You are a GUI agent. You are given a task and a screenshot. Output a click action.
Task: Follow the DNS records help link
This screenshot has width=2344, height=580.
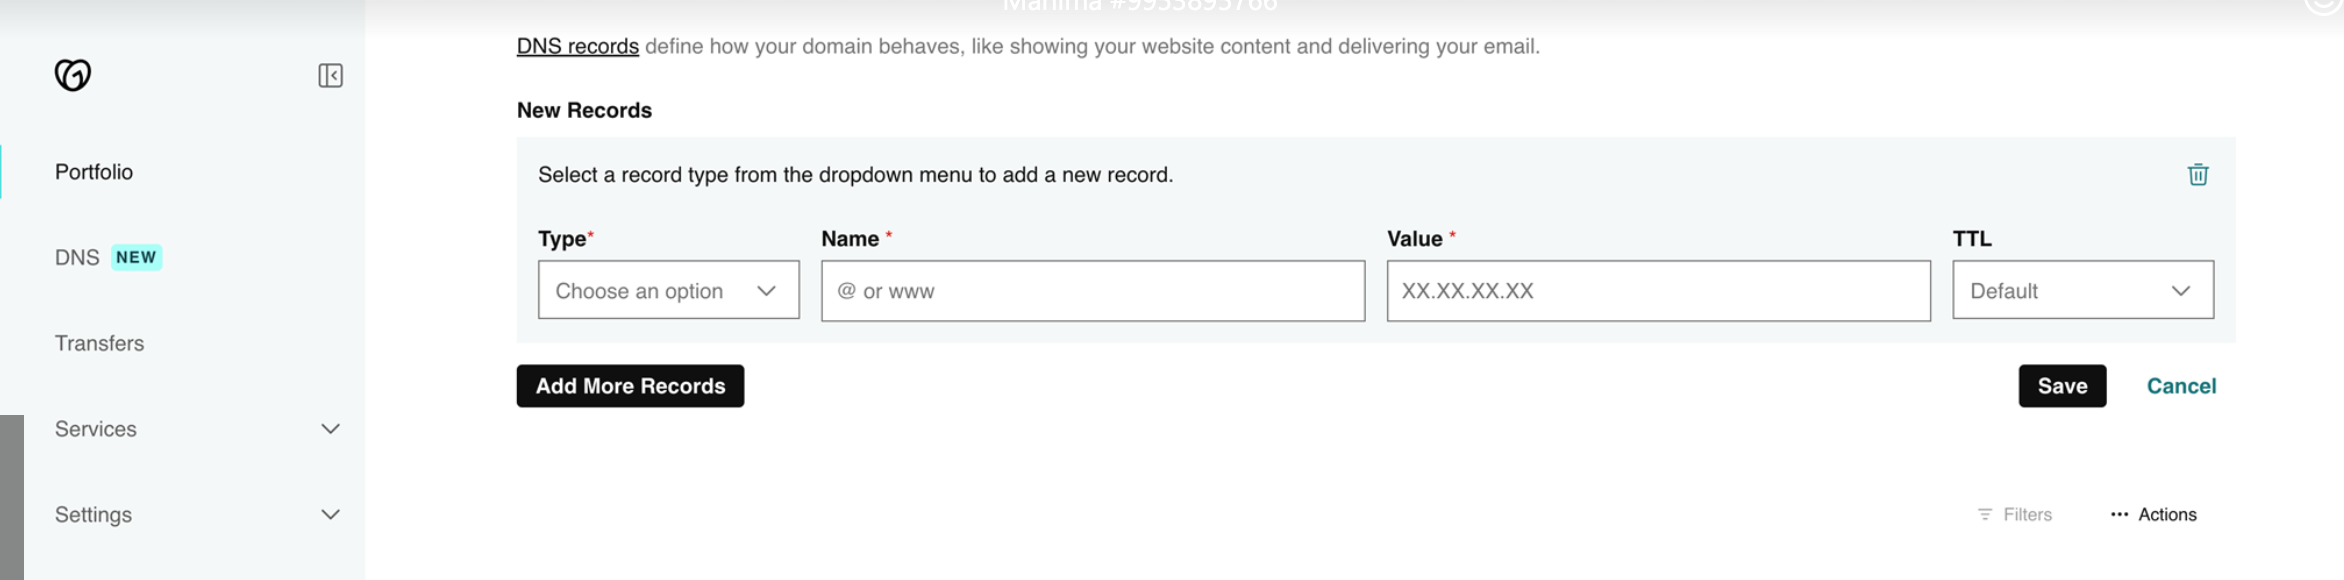pos(577,46)
